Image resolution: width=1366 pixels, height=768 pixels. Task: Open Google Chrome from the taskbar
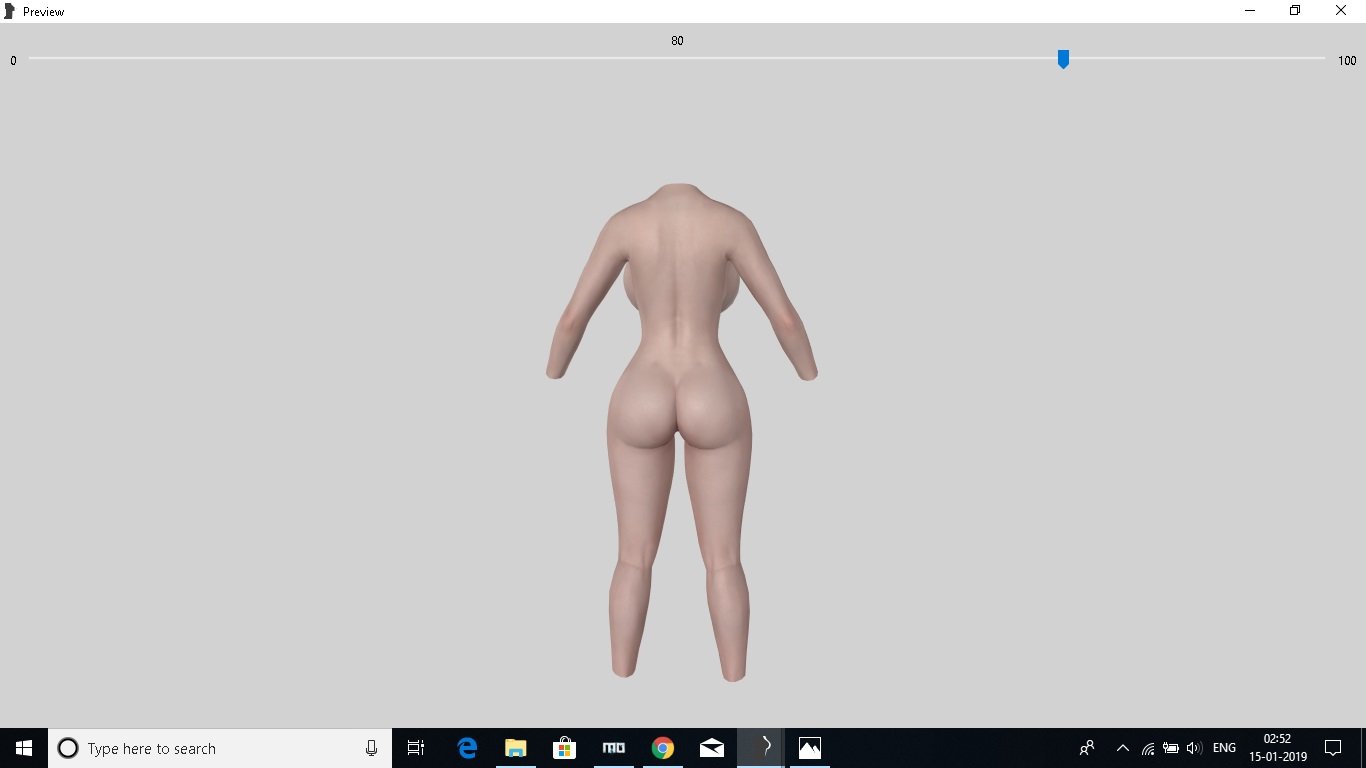tap(663, 748)
